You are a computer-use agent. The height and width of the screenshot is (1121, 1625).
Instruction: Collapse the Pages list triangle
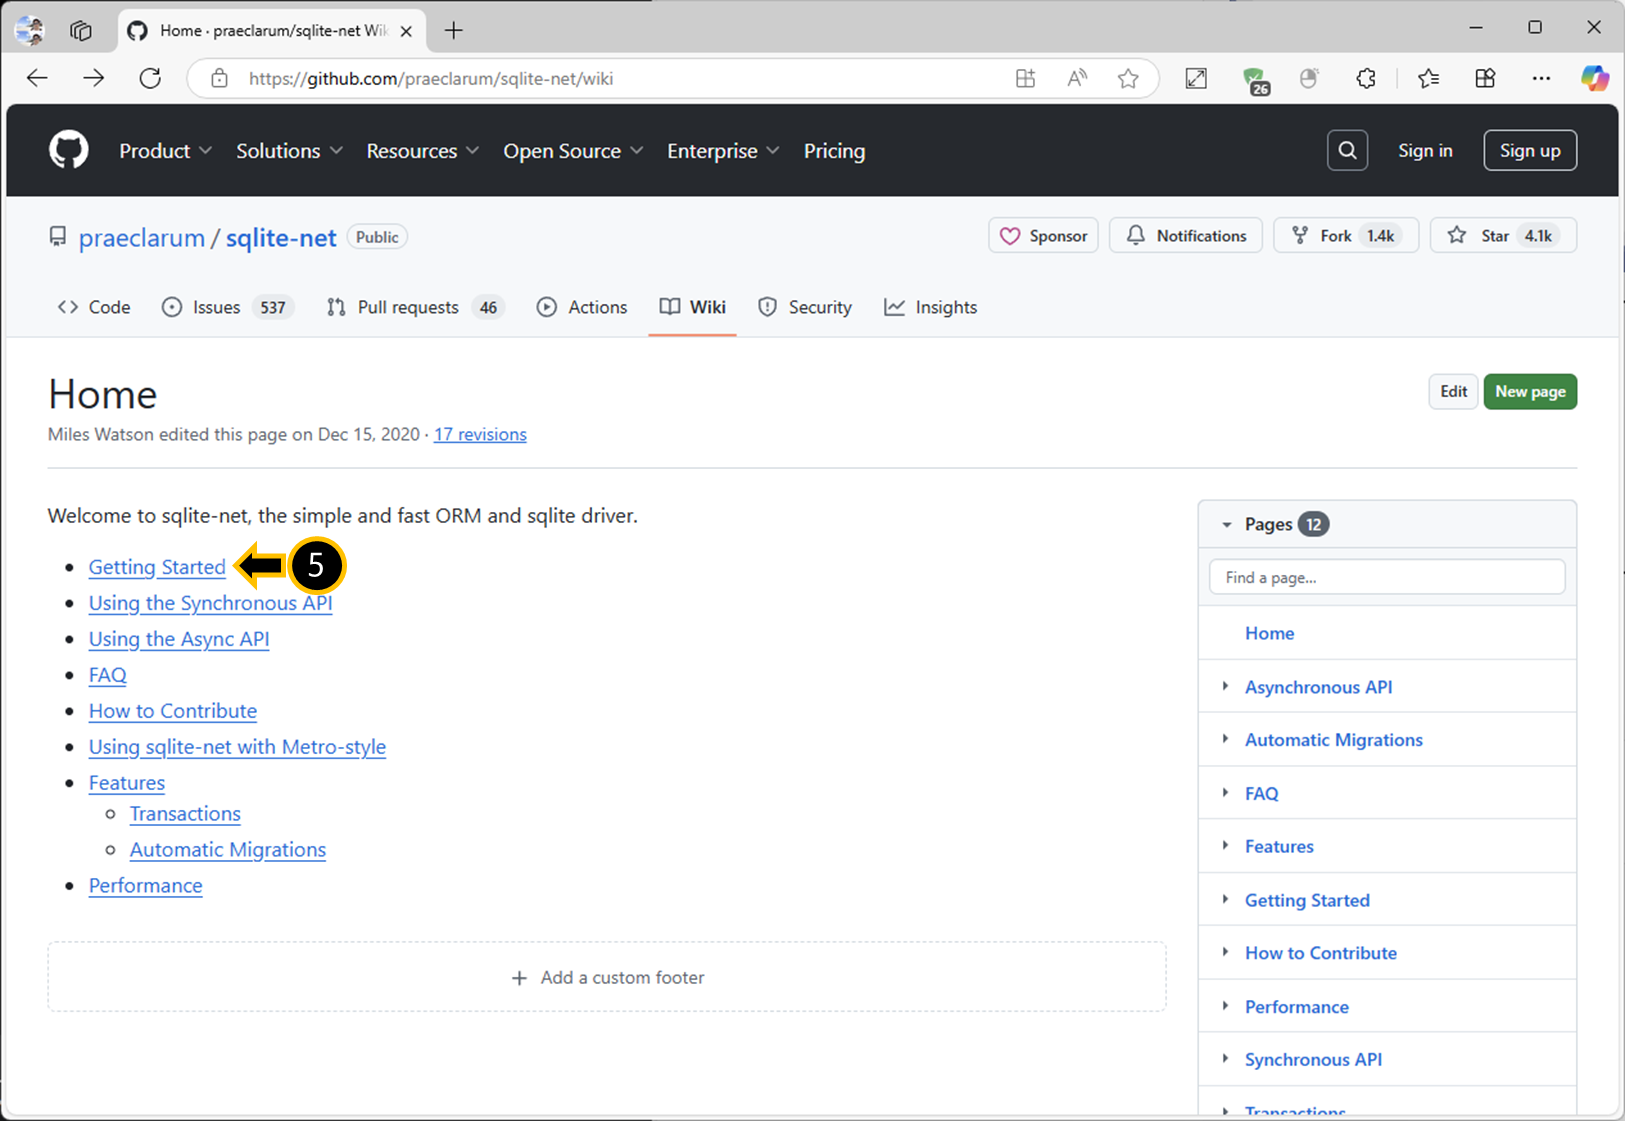coord(1227,524)
